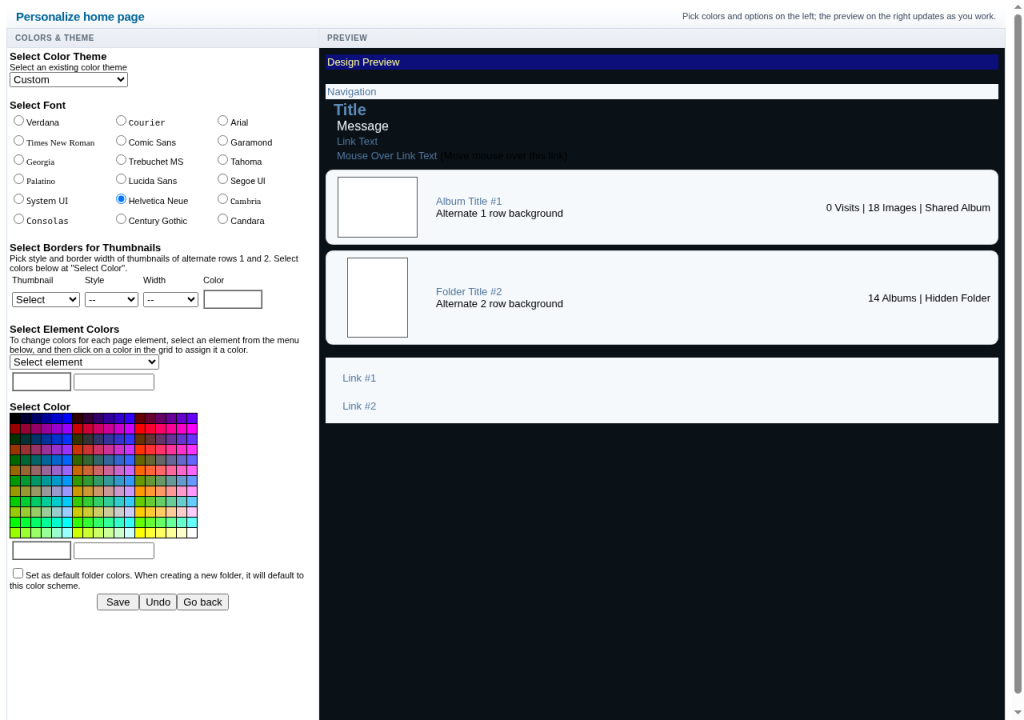Image resolution: width=1024 pixels, height=720 pixels.
Task: Open the Select element dropdown
Action: (84, 362)
